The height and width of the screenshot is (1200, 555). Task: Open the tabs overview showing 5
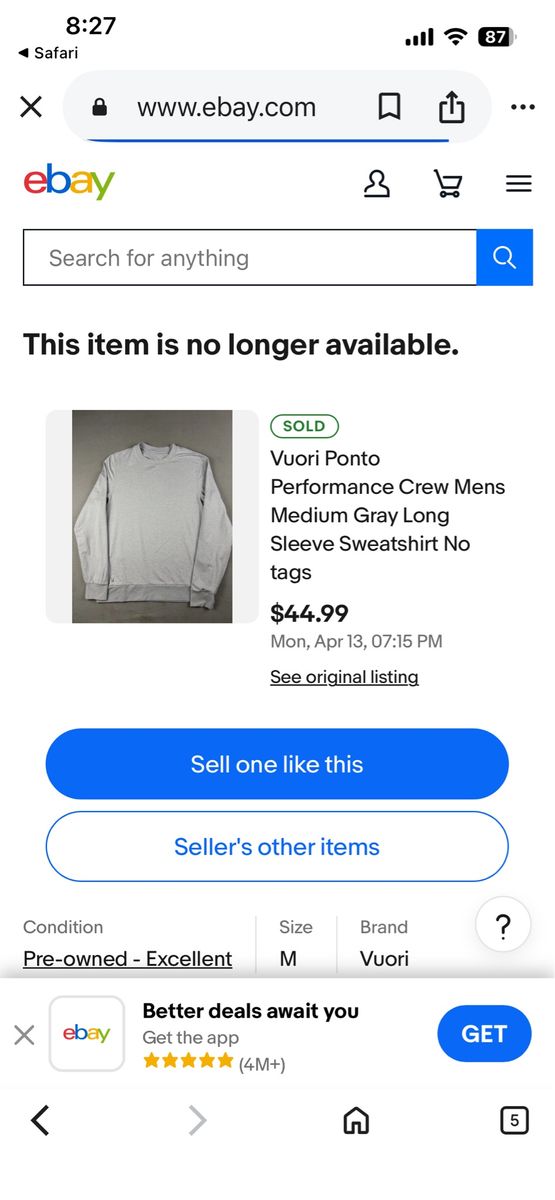(x=514, y=1121)
